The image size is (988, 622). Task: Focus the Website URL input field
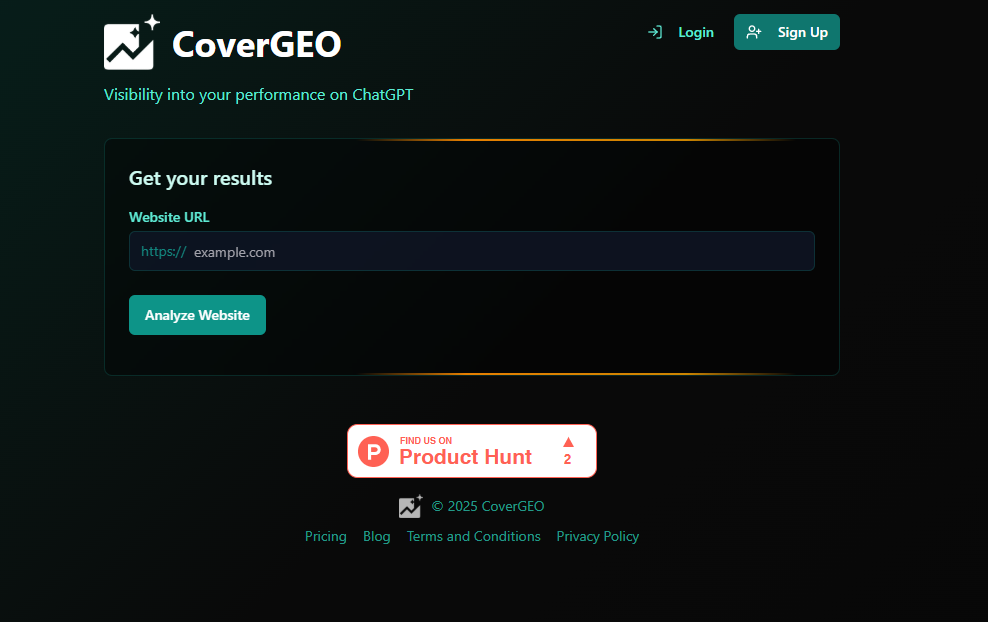pos(472,251)
